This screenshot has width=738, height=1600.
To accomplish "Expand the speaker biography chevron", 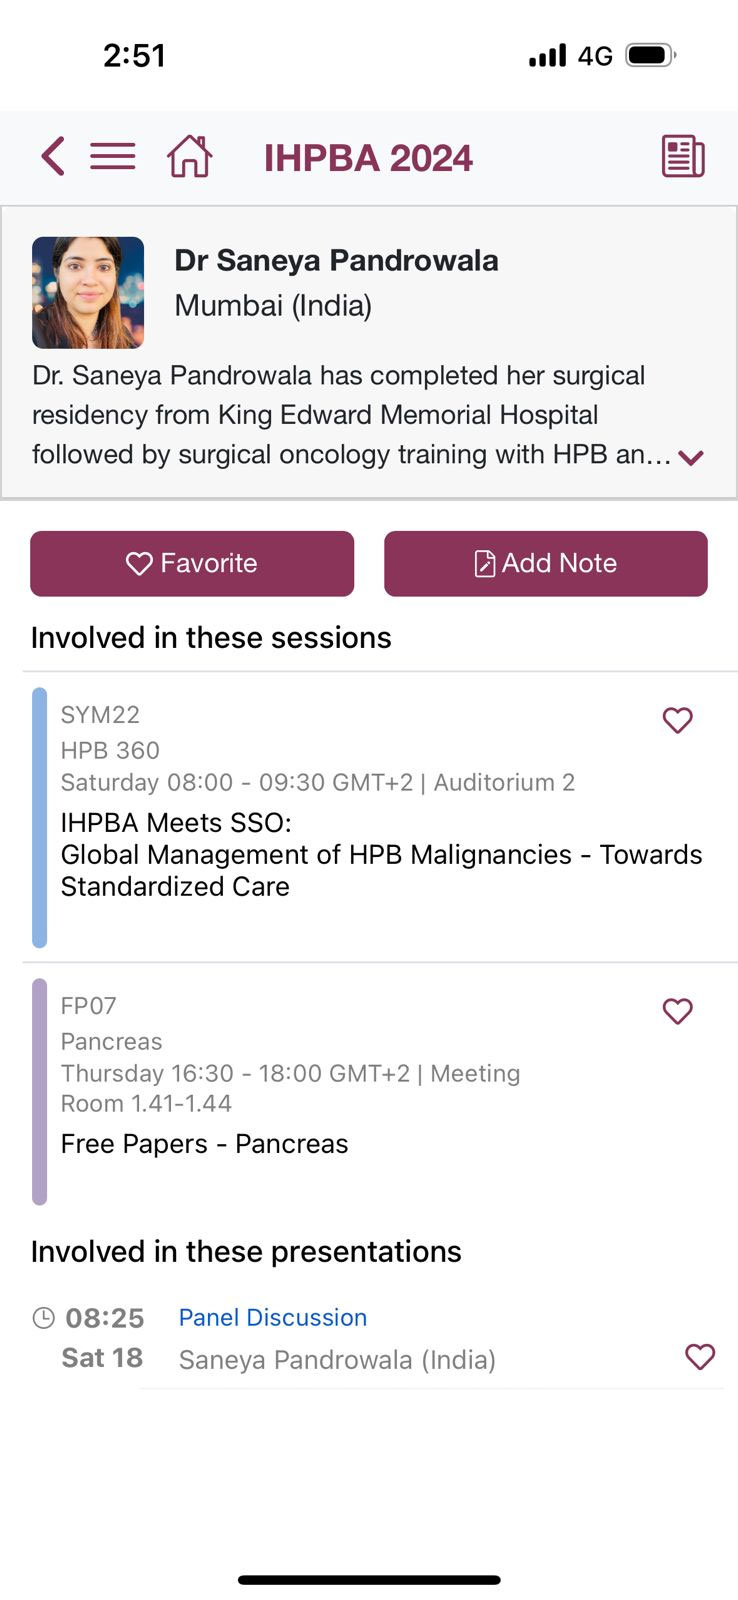I will (691, 458).
